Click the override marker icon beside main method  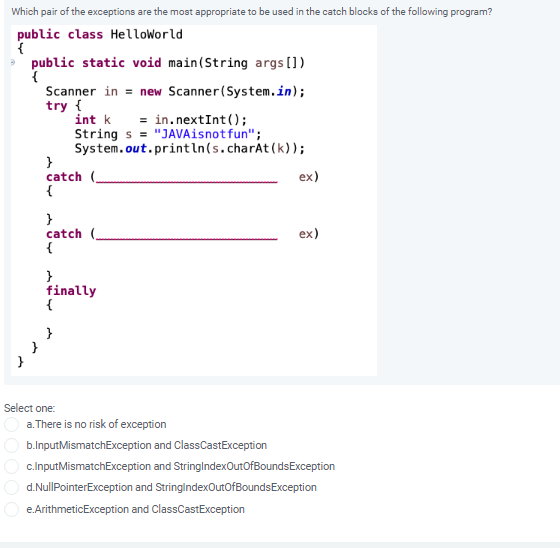click(x=13, y=63)
